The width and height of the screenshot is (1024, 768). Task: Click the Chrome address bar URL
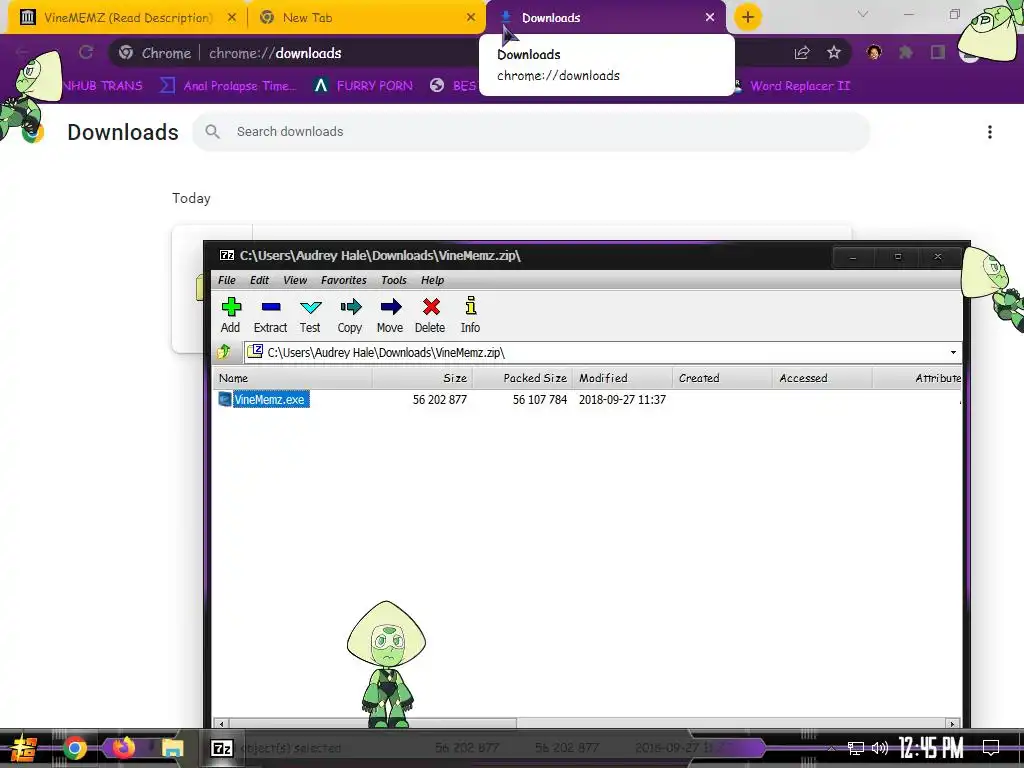pos(275,53)
